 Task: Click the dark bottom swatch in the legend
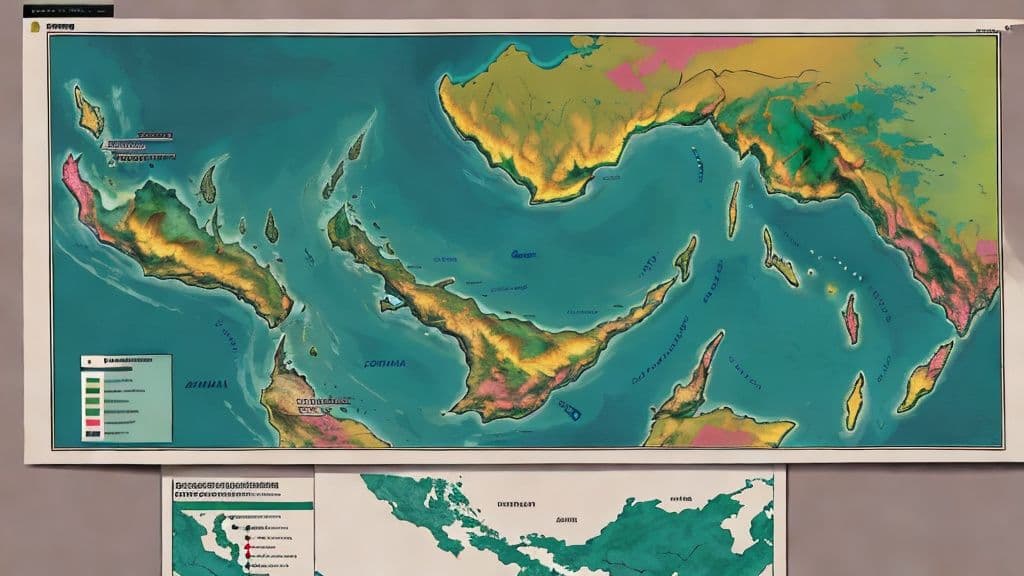[x=94, y=433]
